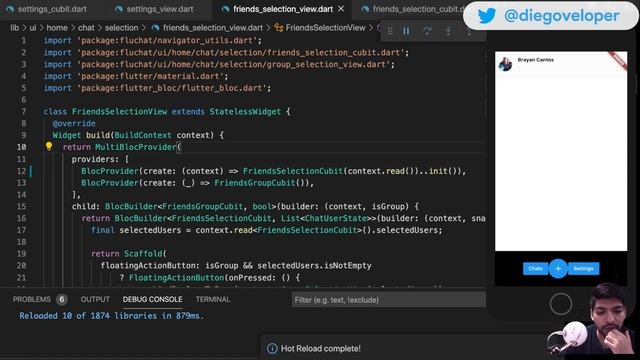The height and width of the screenshot is (360, 640).
Task: Click the Hot Reload complete notification
Action: (320, 349)
